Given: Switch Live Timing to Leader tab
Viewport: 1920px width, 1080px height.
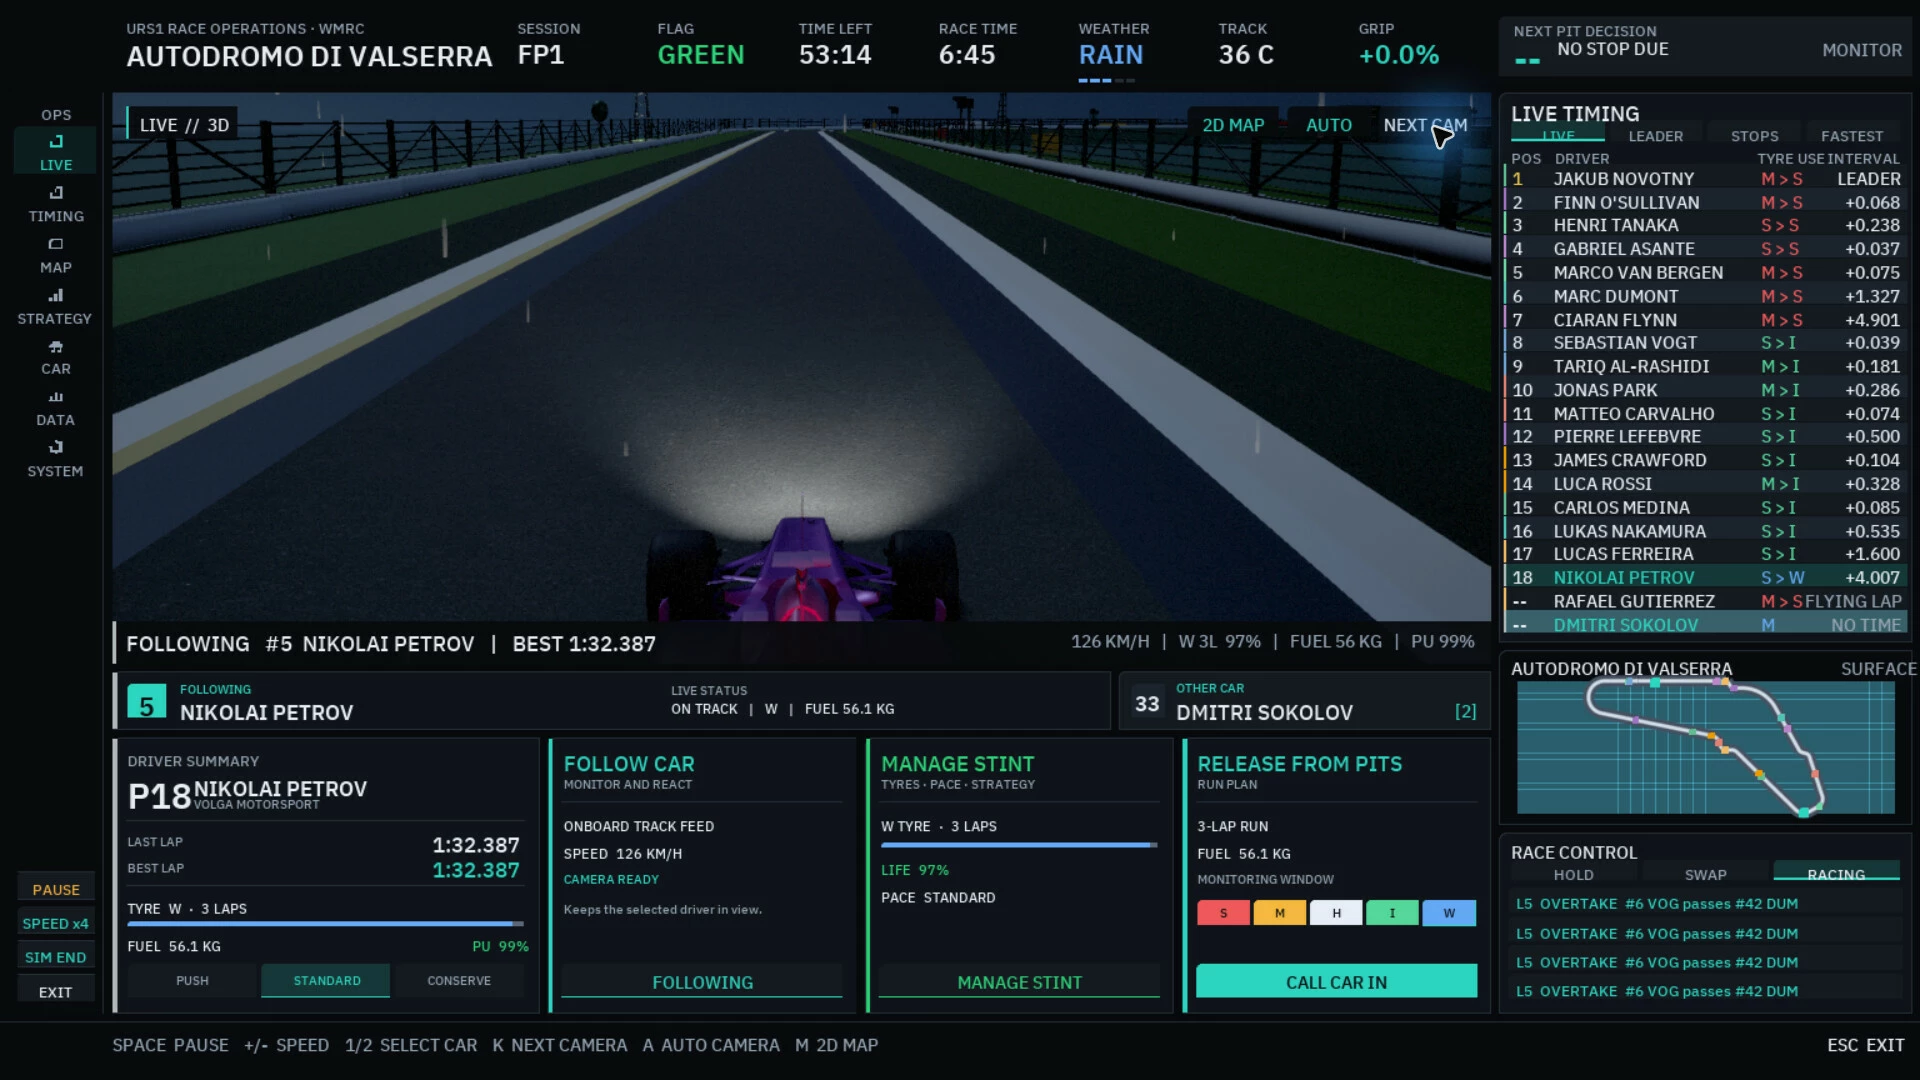Looking at the screenshot, I should coord(1655,136).
